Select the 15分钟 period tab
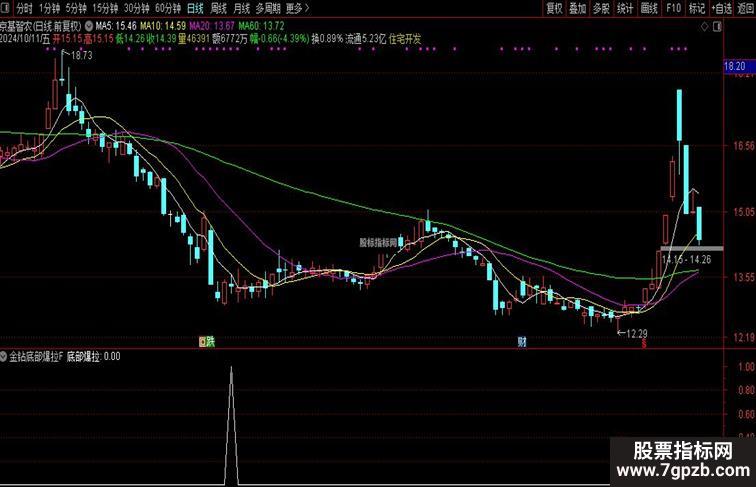This screenshot has width=756, height=487. pyautogui.click(x=105, y=8)
